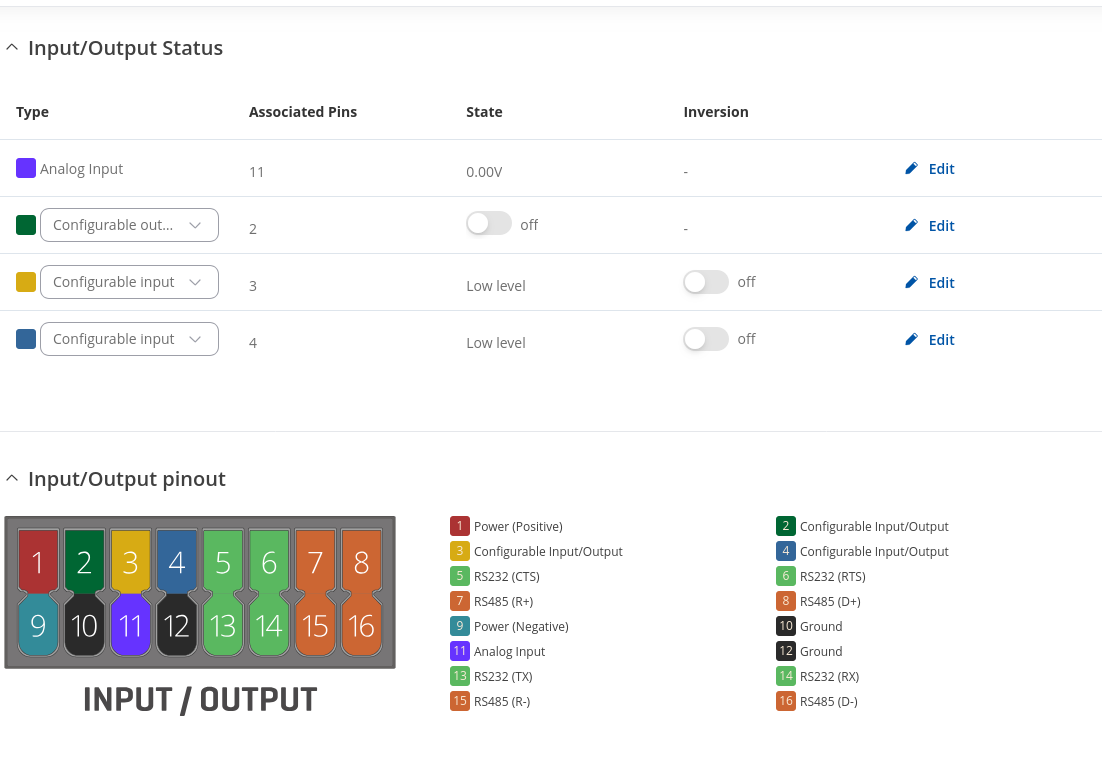The width and height of the screenshot is (1102, 780).
Task: Collapse the Input/Output Status section
Action: click(12, 48)
